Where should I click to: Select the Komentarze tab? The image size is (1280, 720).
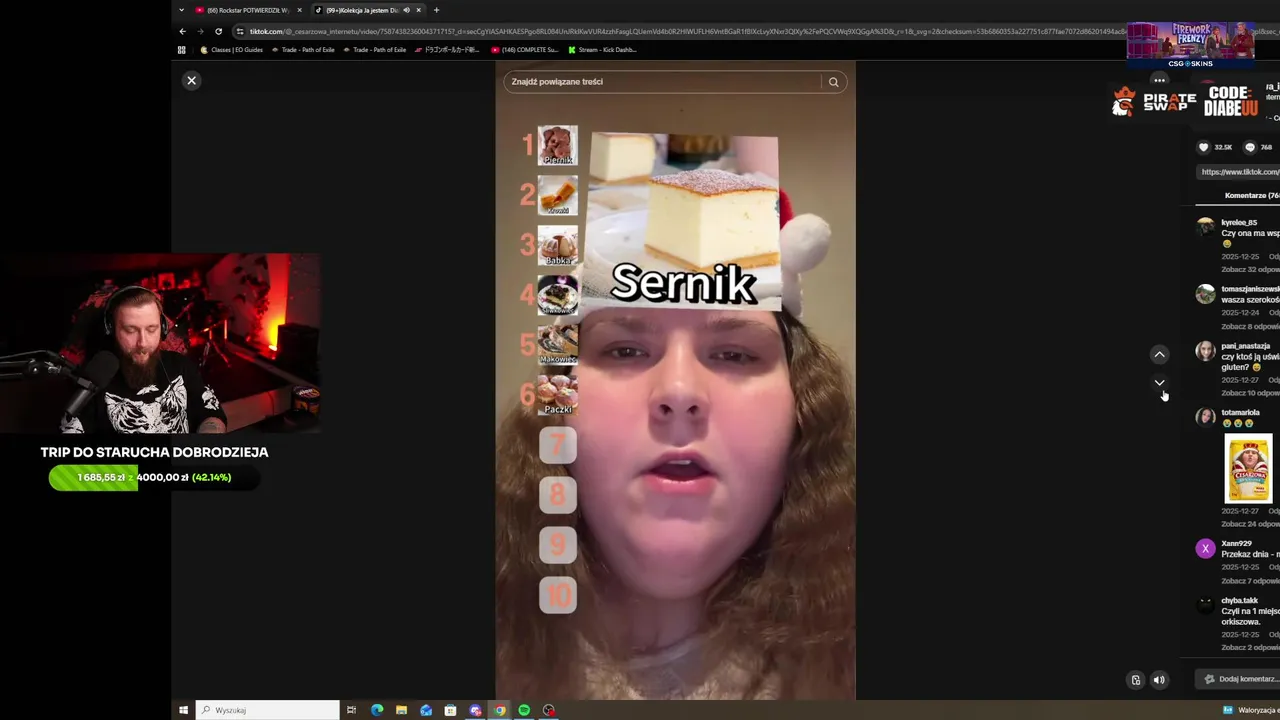pyautogui.click(x=1252, y=195)
